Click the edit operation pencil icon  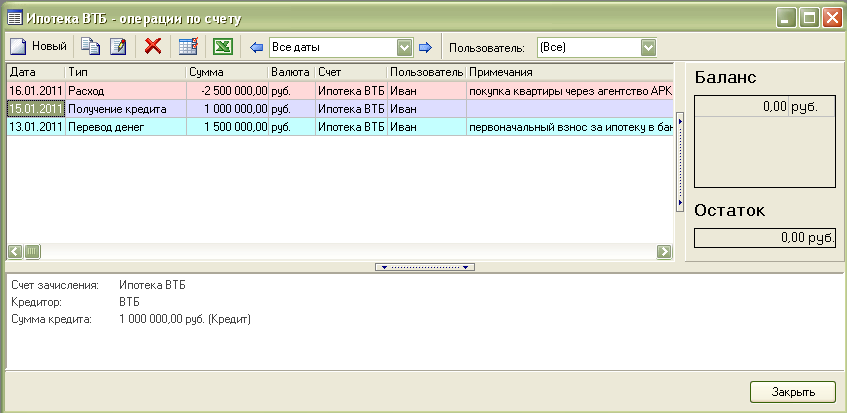pos(118,47)
